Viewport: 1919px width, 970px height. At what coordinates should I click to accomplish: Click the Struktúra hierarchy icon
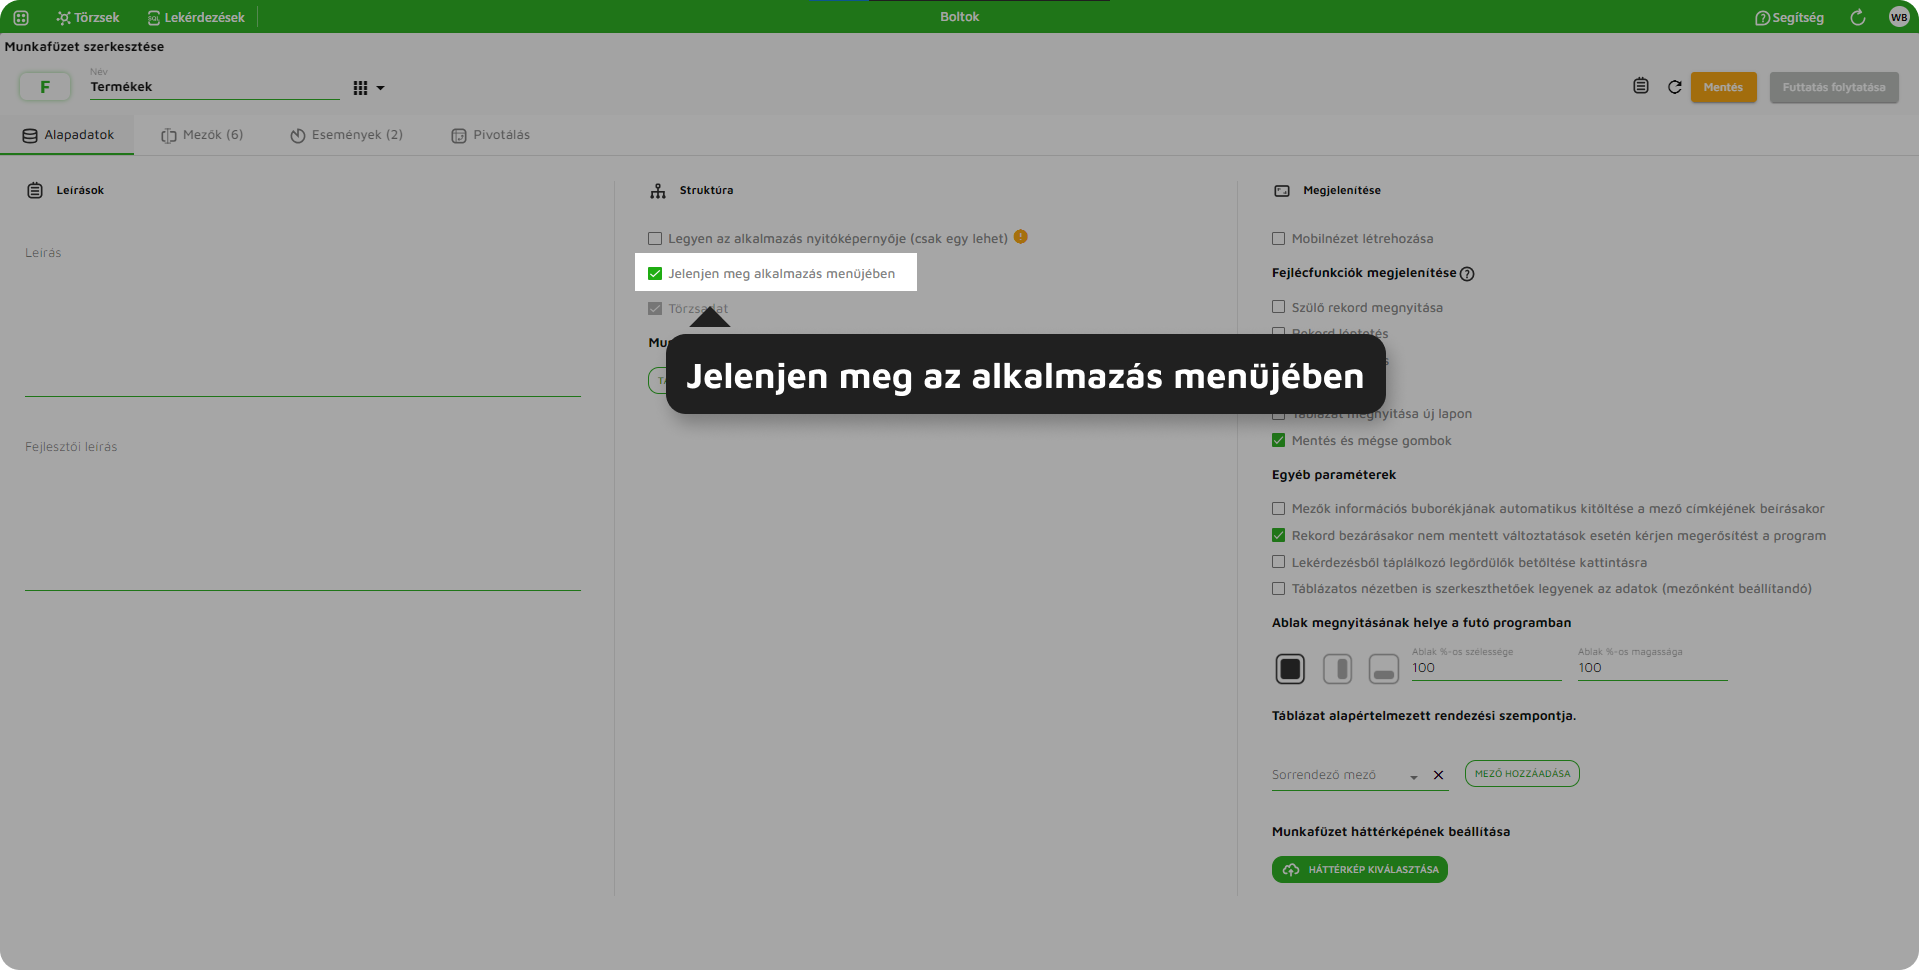(658, 190)
